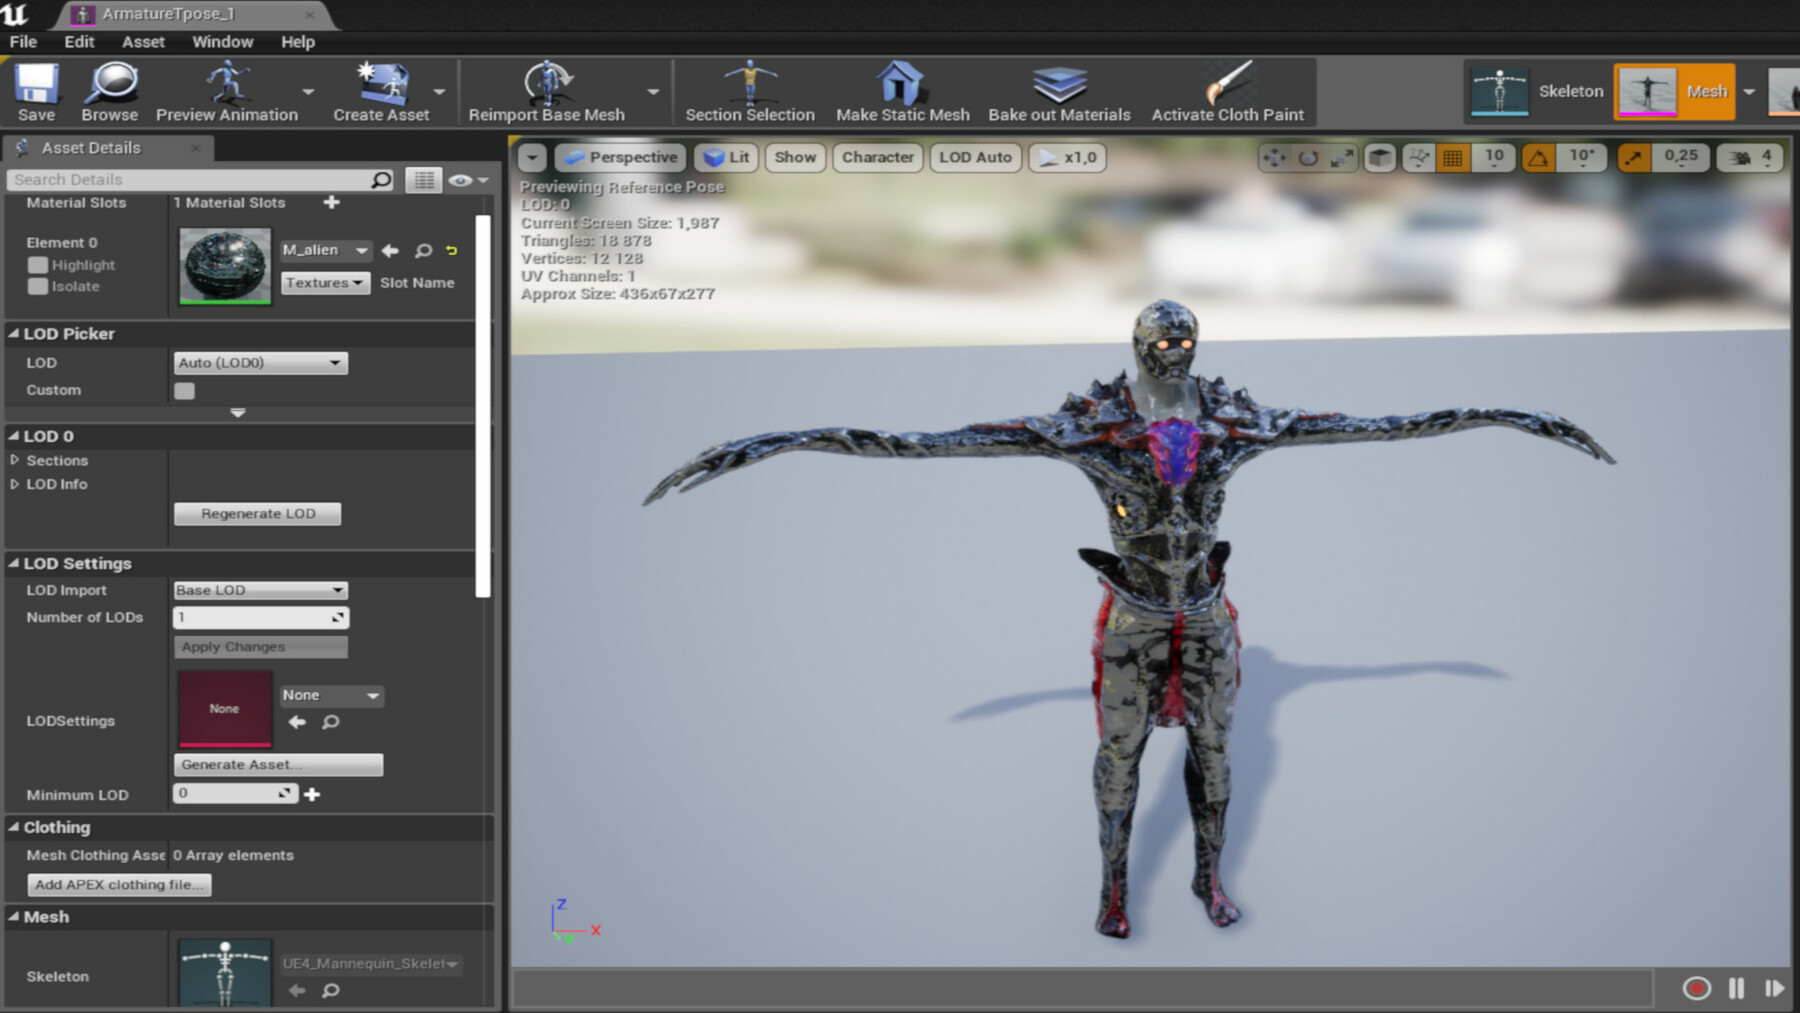The width and height of the screenshot is (1800, 1013).
Task: Enable the Highlight checkbox for Element 0
Action: 38,264
